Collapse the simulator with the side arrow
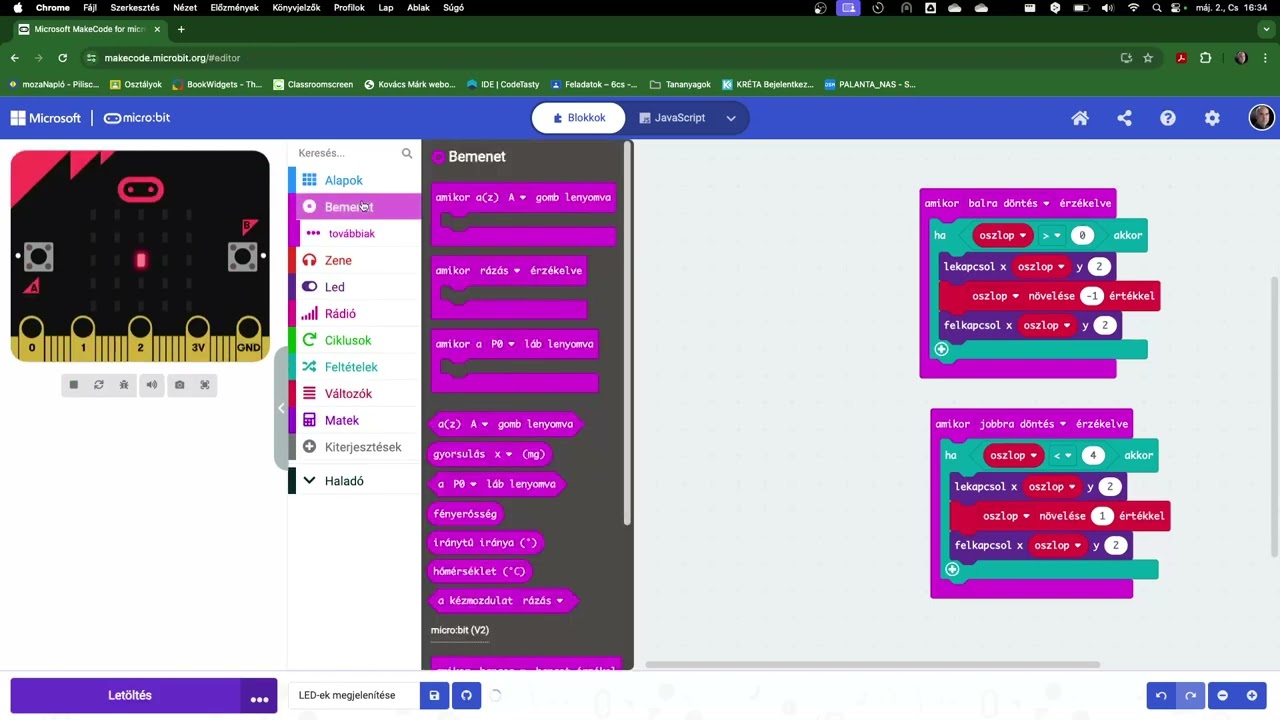Screen dimensions: 1280x720 click(281, 408)
